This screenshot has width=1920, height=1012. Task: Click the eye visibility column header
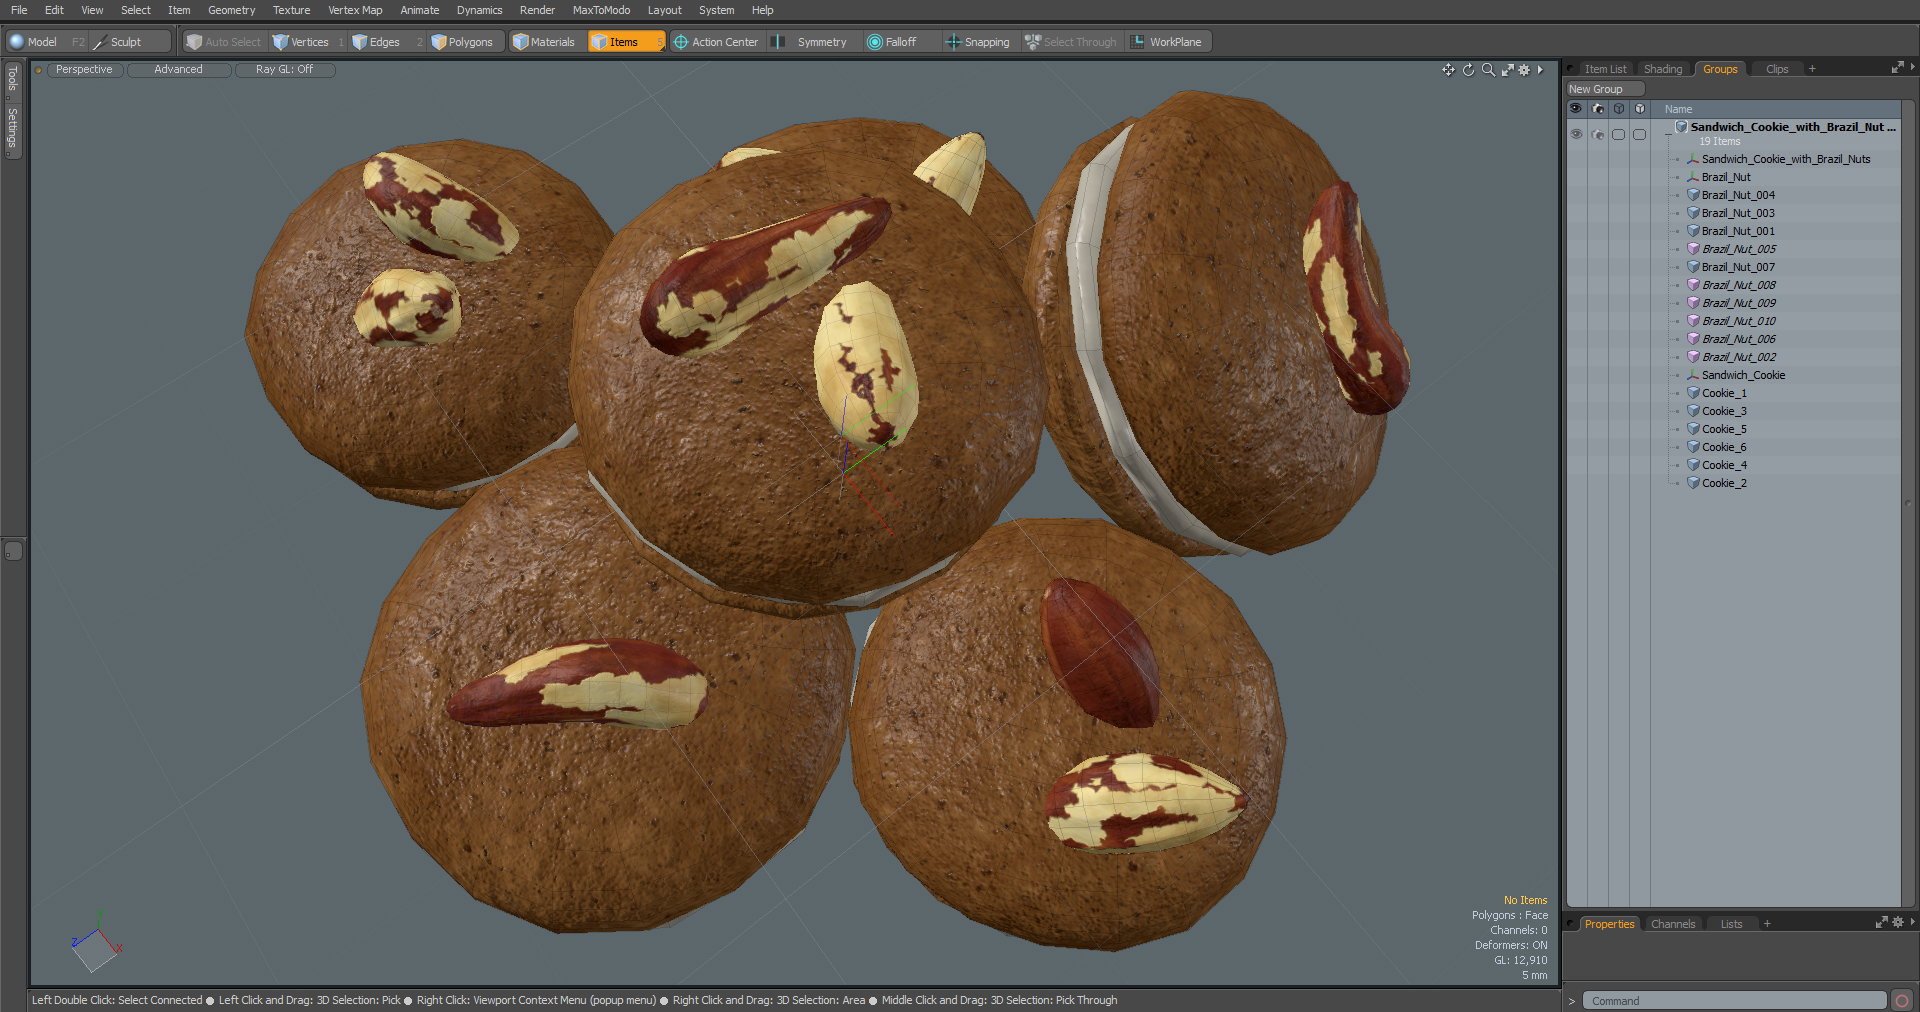pyautogui.click(x=1576, y=109)
